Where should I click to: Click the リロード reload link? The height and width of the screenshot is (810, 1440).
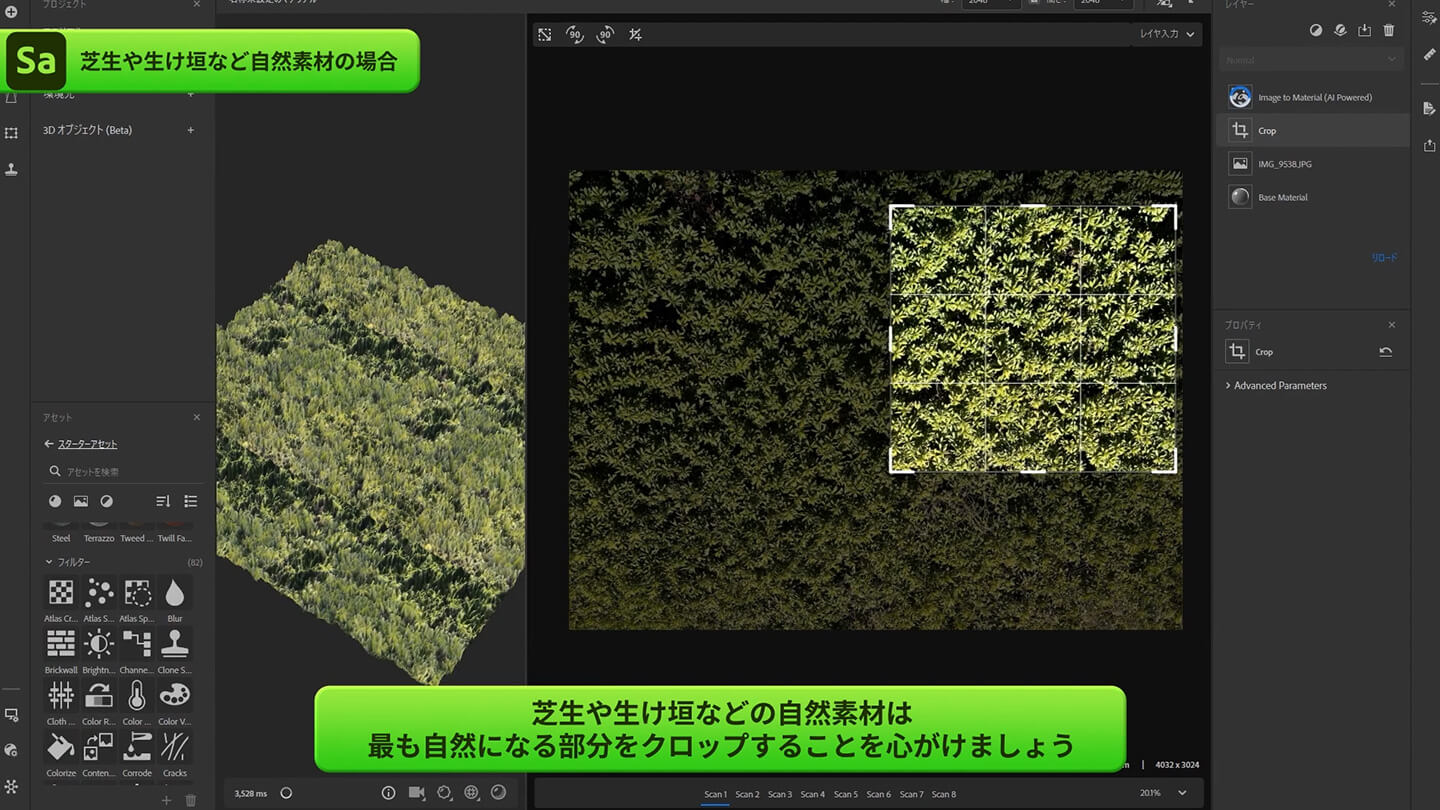coord(1385,257)
